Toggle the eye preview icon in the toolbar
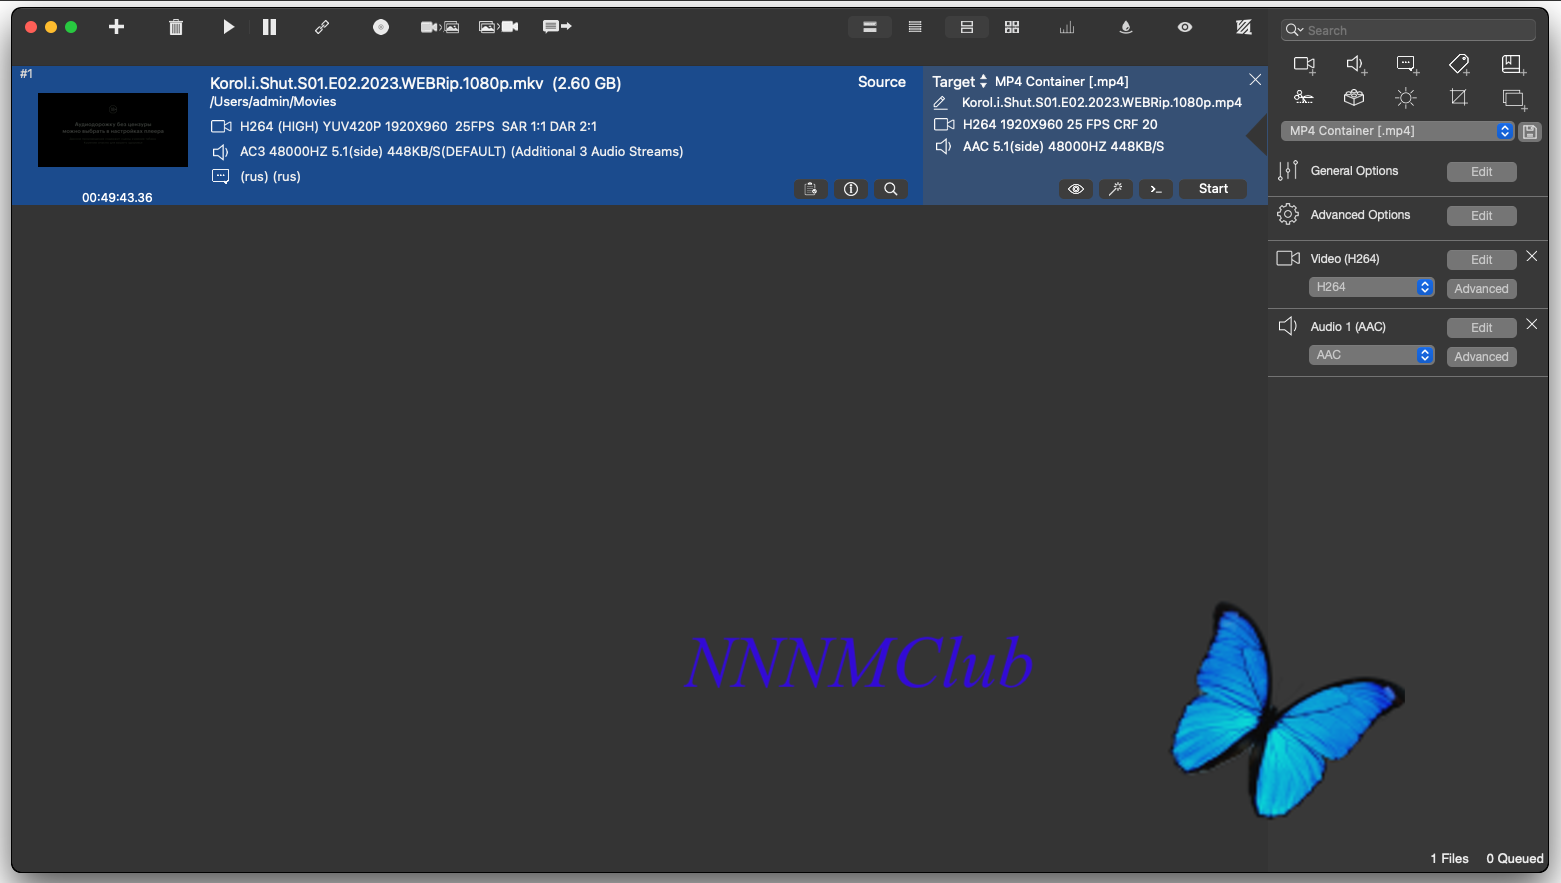 (1185, 27)
